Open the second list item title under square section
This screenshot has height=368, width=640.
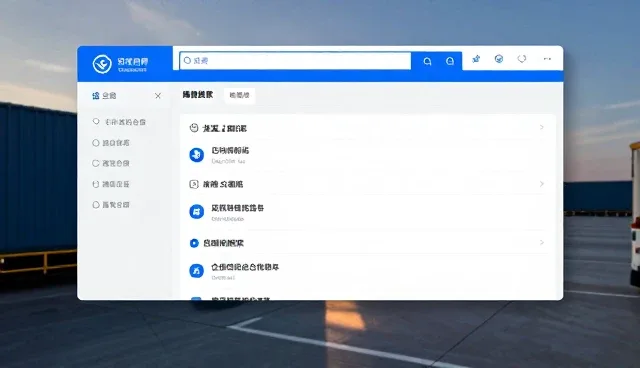pyautogui.click(x=238, y=208)
